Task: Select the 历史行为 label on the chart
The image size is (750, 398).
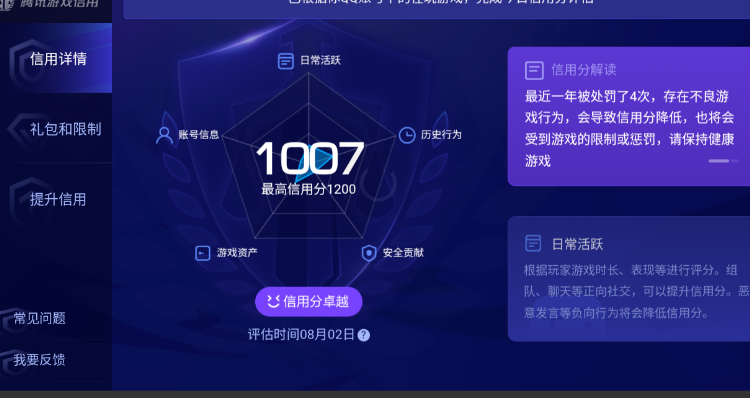Action: pos(441,135)
